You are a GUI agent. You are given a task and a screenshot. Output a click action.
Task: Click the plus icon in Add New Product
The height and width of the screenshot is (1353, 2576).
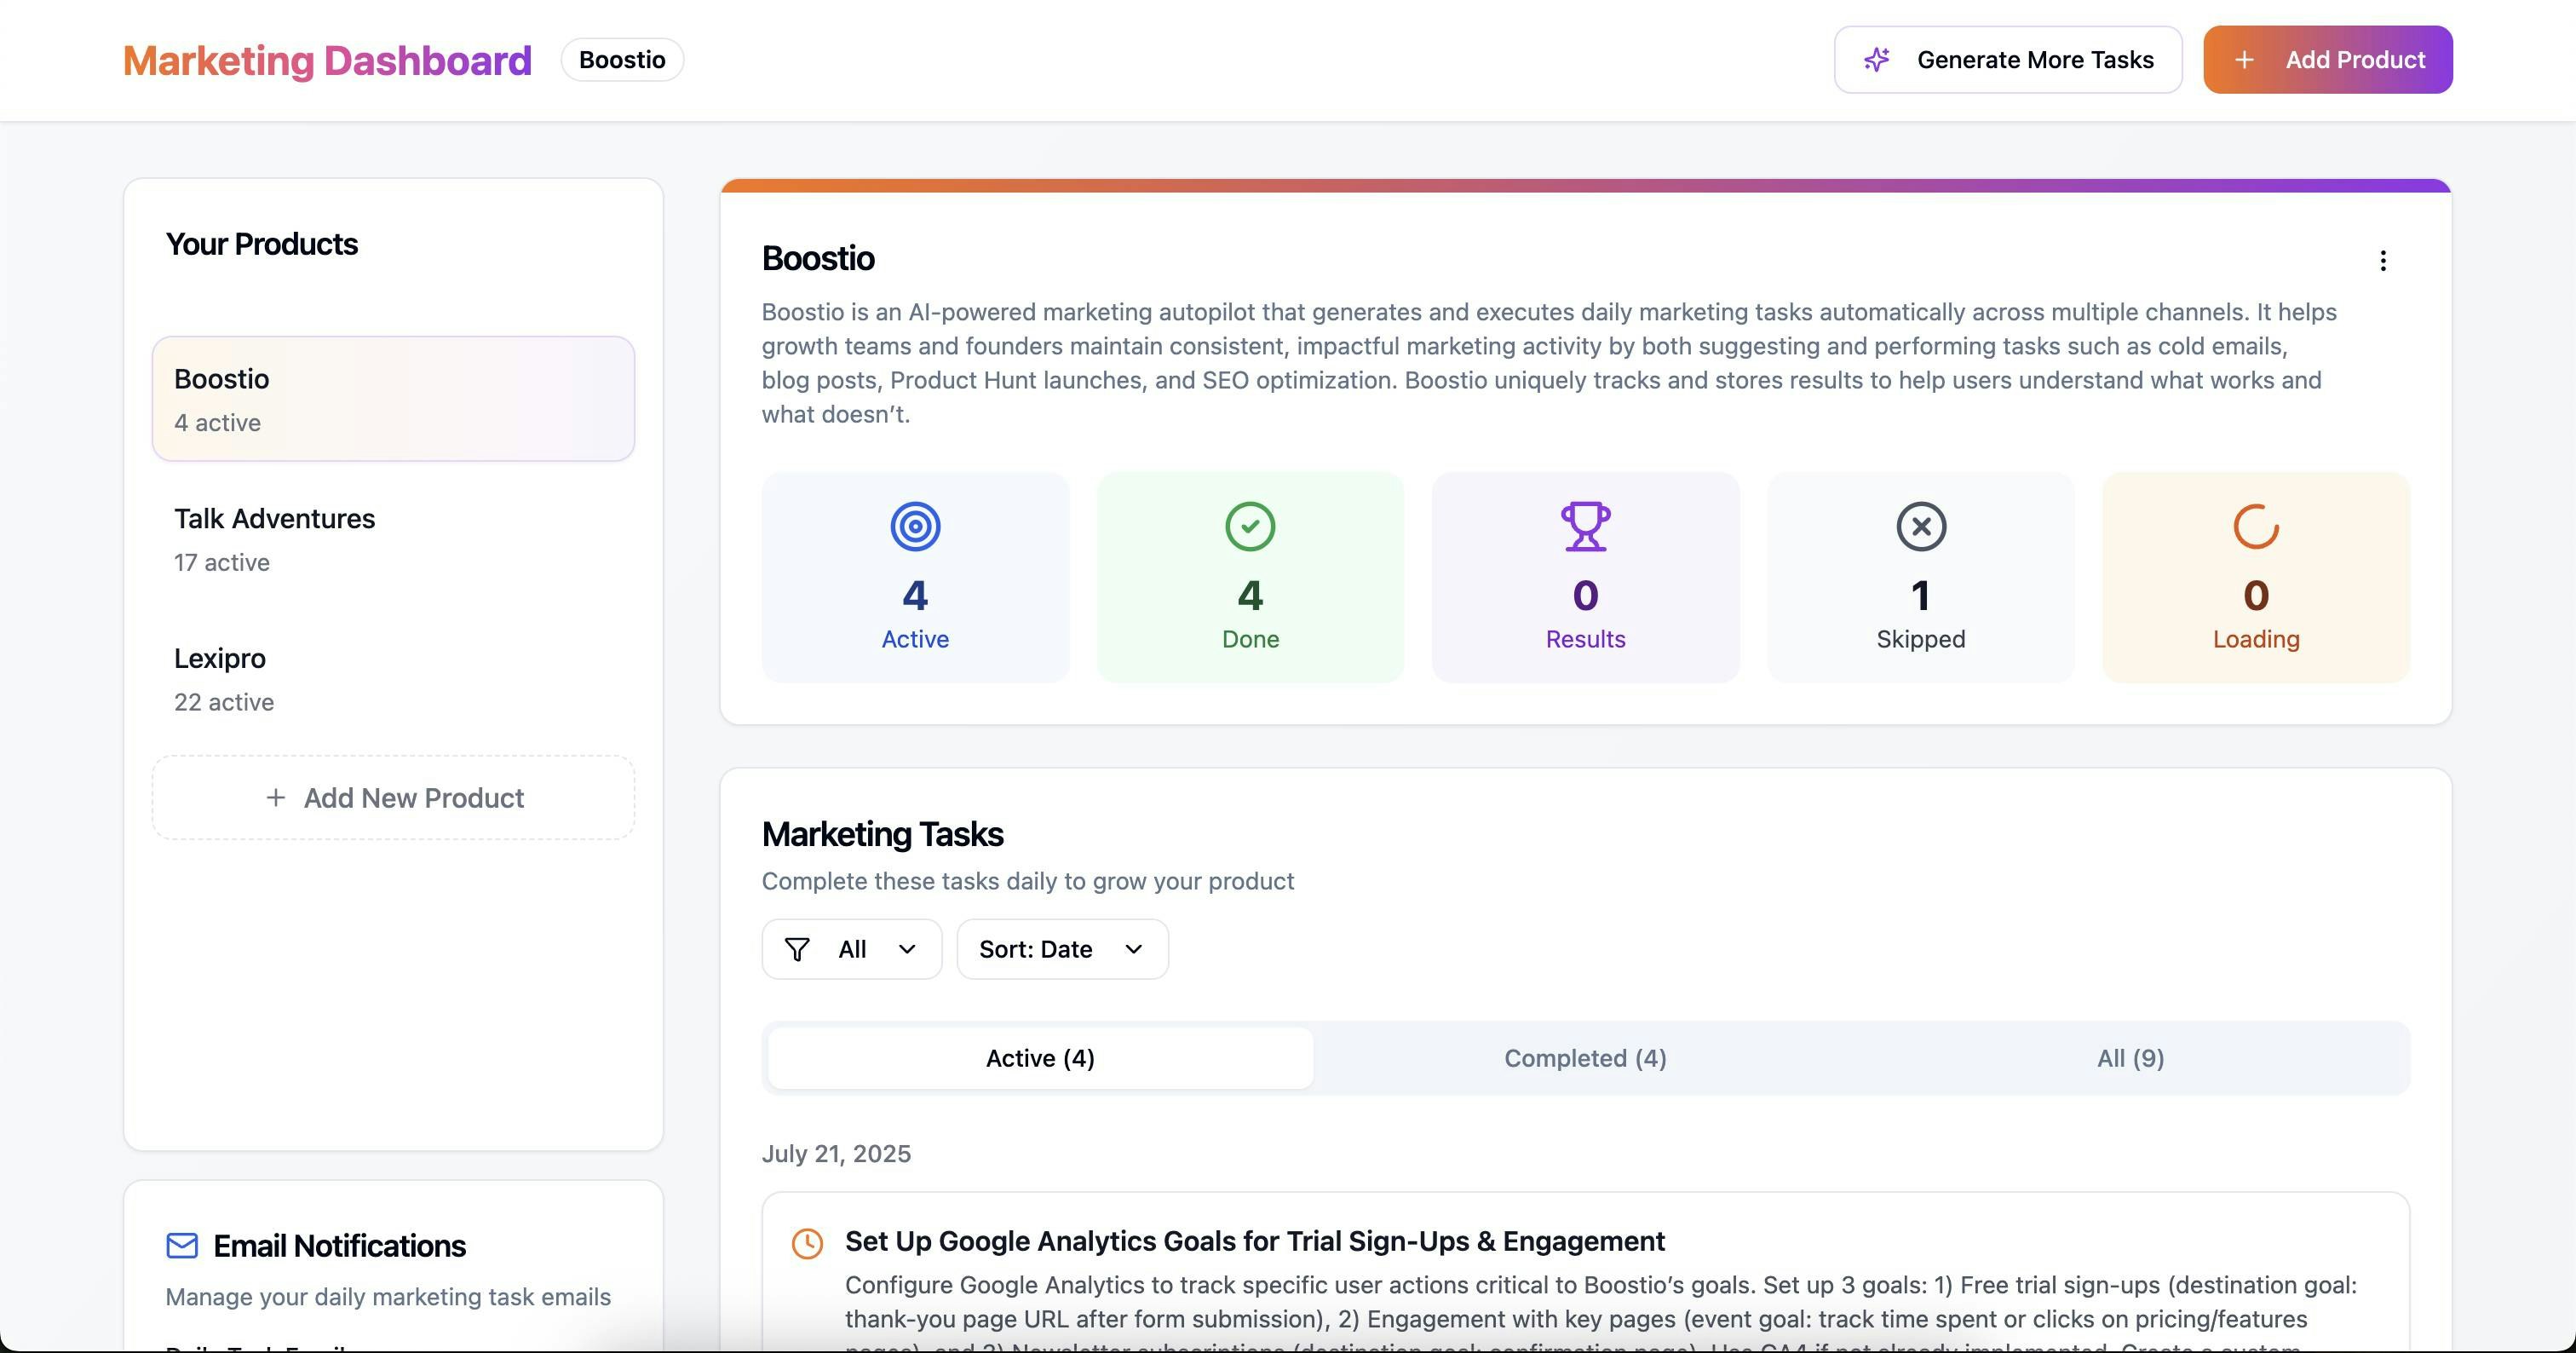[275, 797]
